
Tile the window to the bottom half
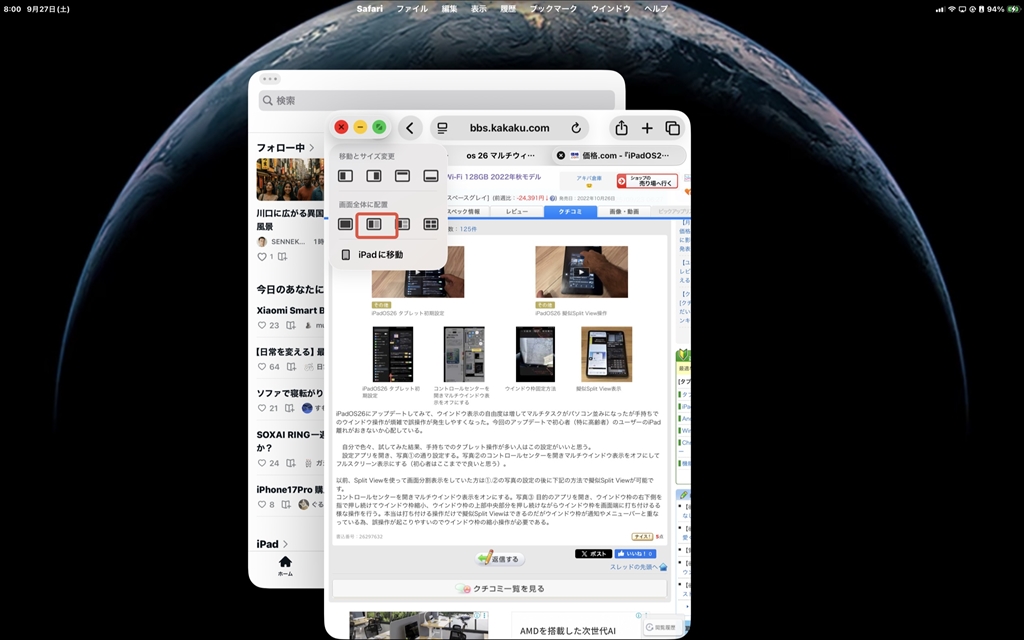(x=430, y=176)
